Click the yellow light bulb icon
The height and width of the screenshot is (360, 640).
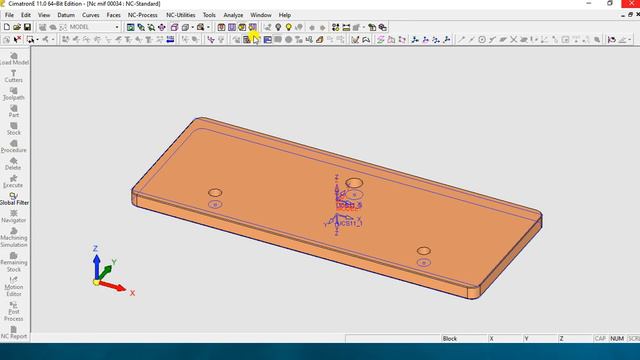coord(289,27)
